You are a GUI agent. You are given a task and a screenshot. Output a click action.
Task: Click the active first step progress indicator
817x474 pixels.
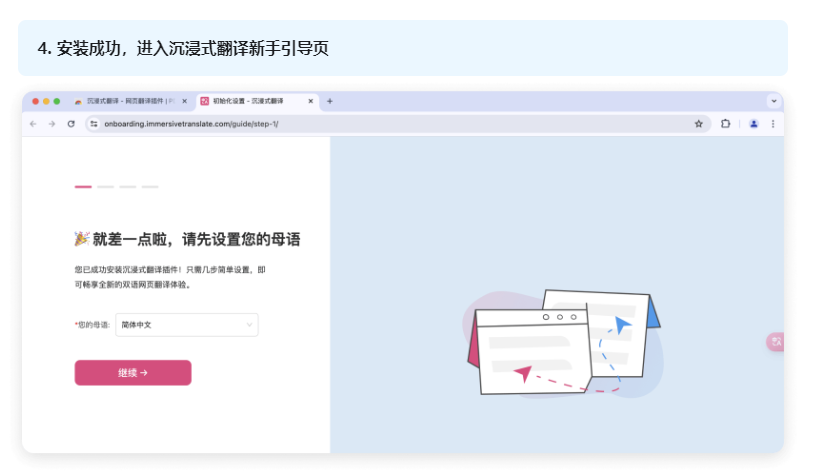click(x=83, y=186)
